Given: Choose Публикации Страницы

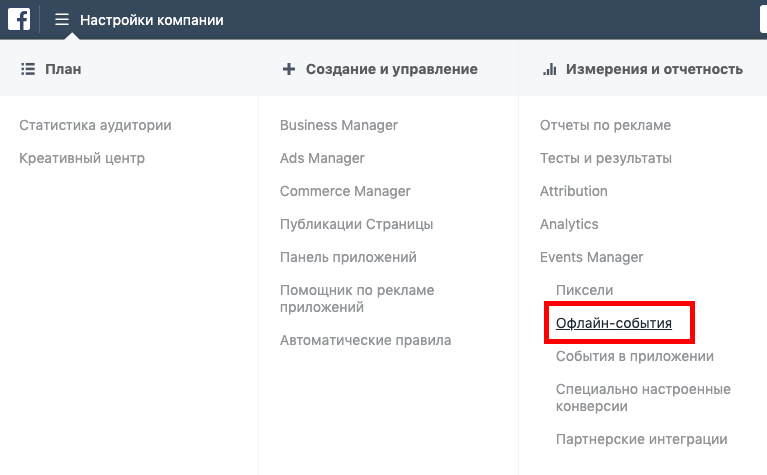Looking at the screenshot, I should (356, 225).
